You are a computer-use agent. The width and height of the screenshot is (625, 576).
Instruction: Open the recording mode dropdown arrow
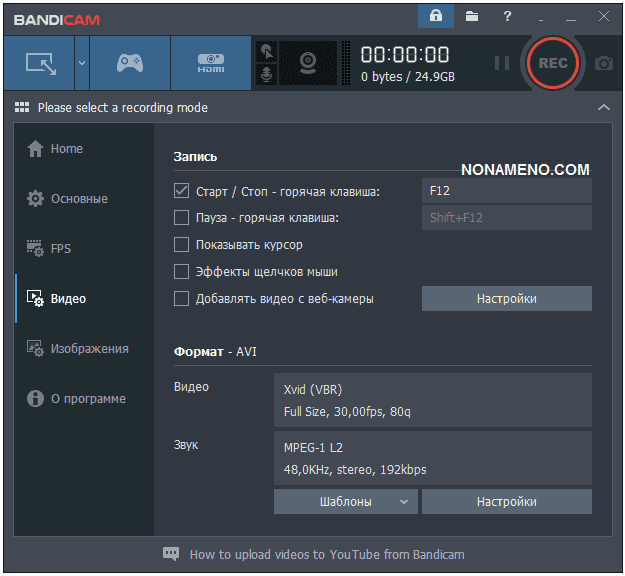[x=82, y=63]
